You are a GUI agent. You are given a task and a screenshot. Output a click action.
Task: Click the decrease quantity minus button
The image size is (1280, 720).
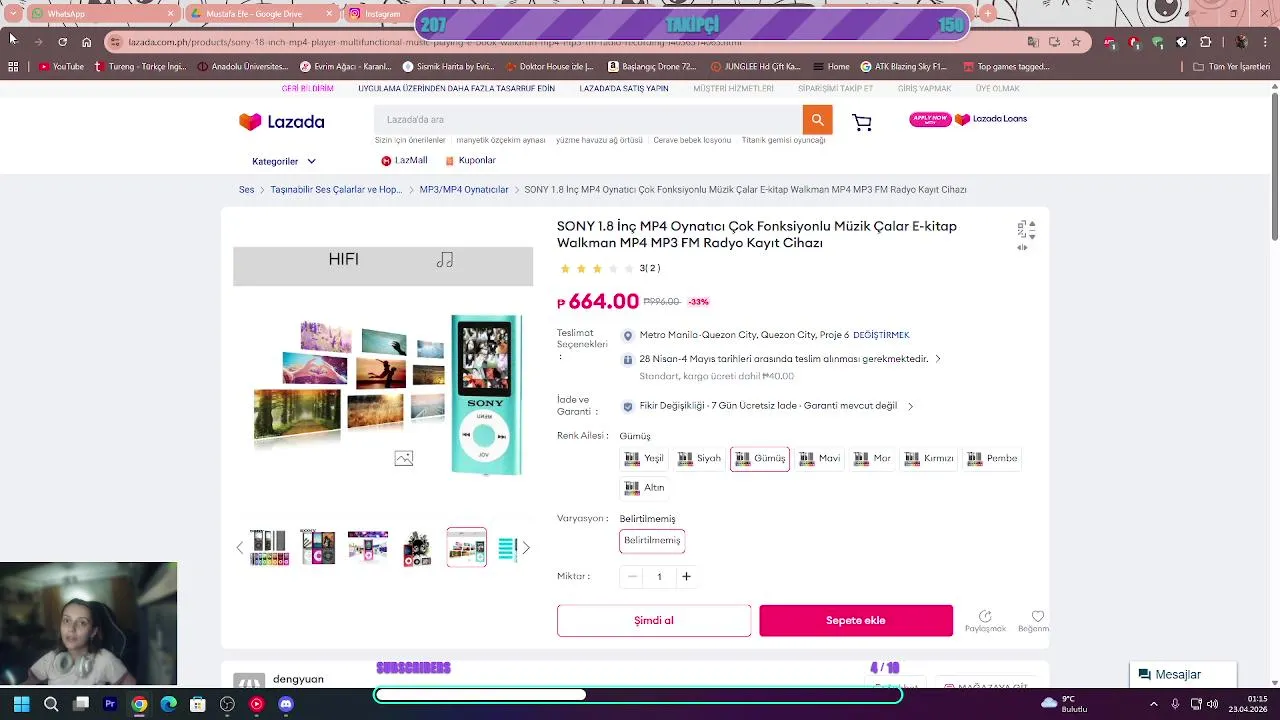(x=632, y=576)
